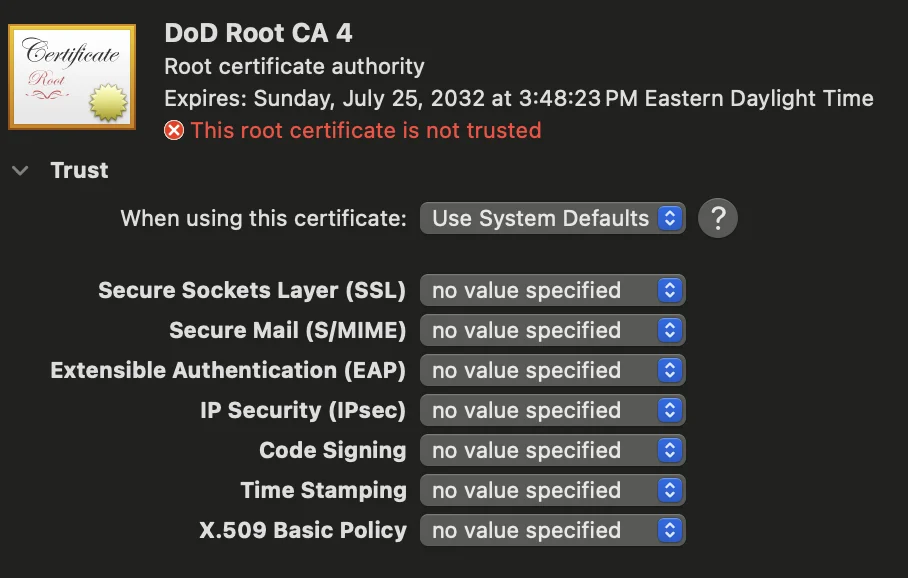Image resolution: width=908 pixels, height=578 pixels.
Task: Click the 'Secure Mail (S/MIME)' label
Action: (x=288, y=330)
